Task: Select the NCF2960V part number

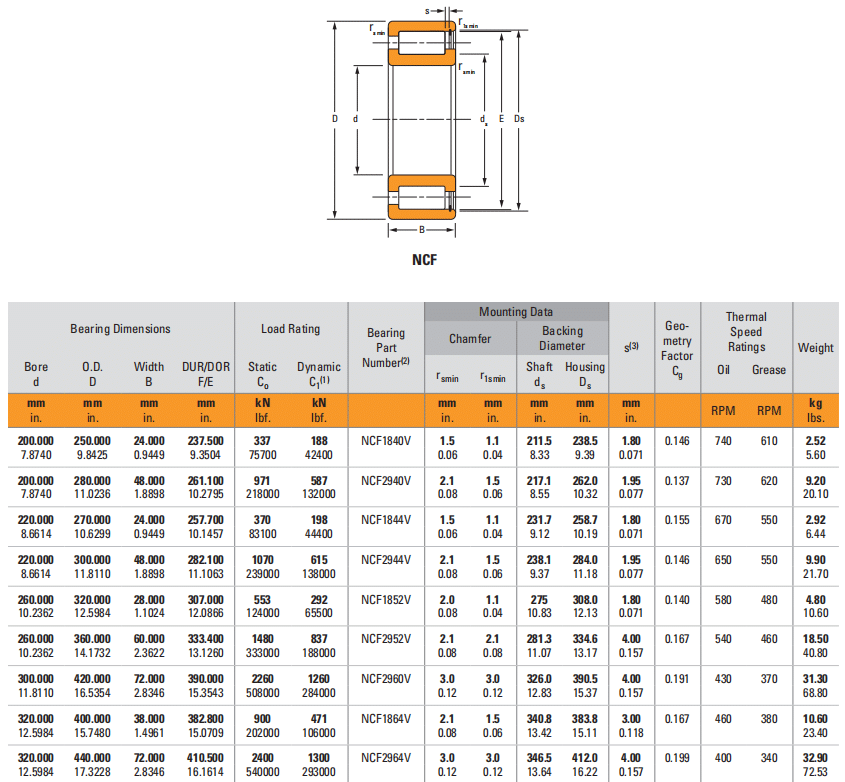Action: [386, 678]
